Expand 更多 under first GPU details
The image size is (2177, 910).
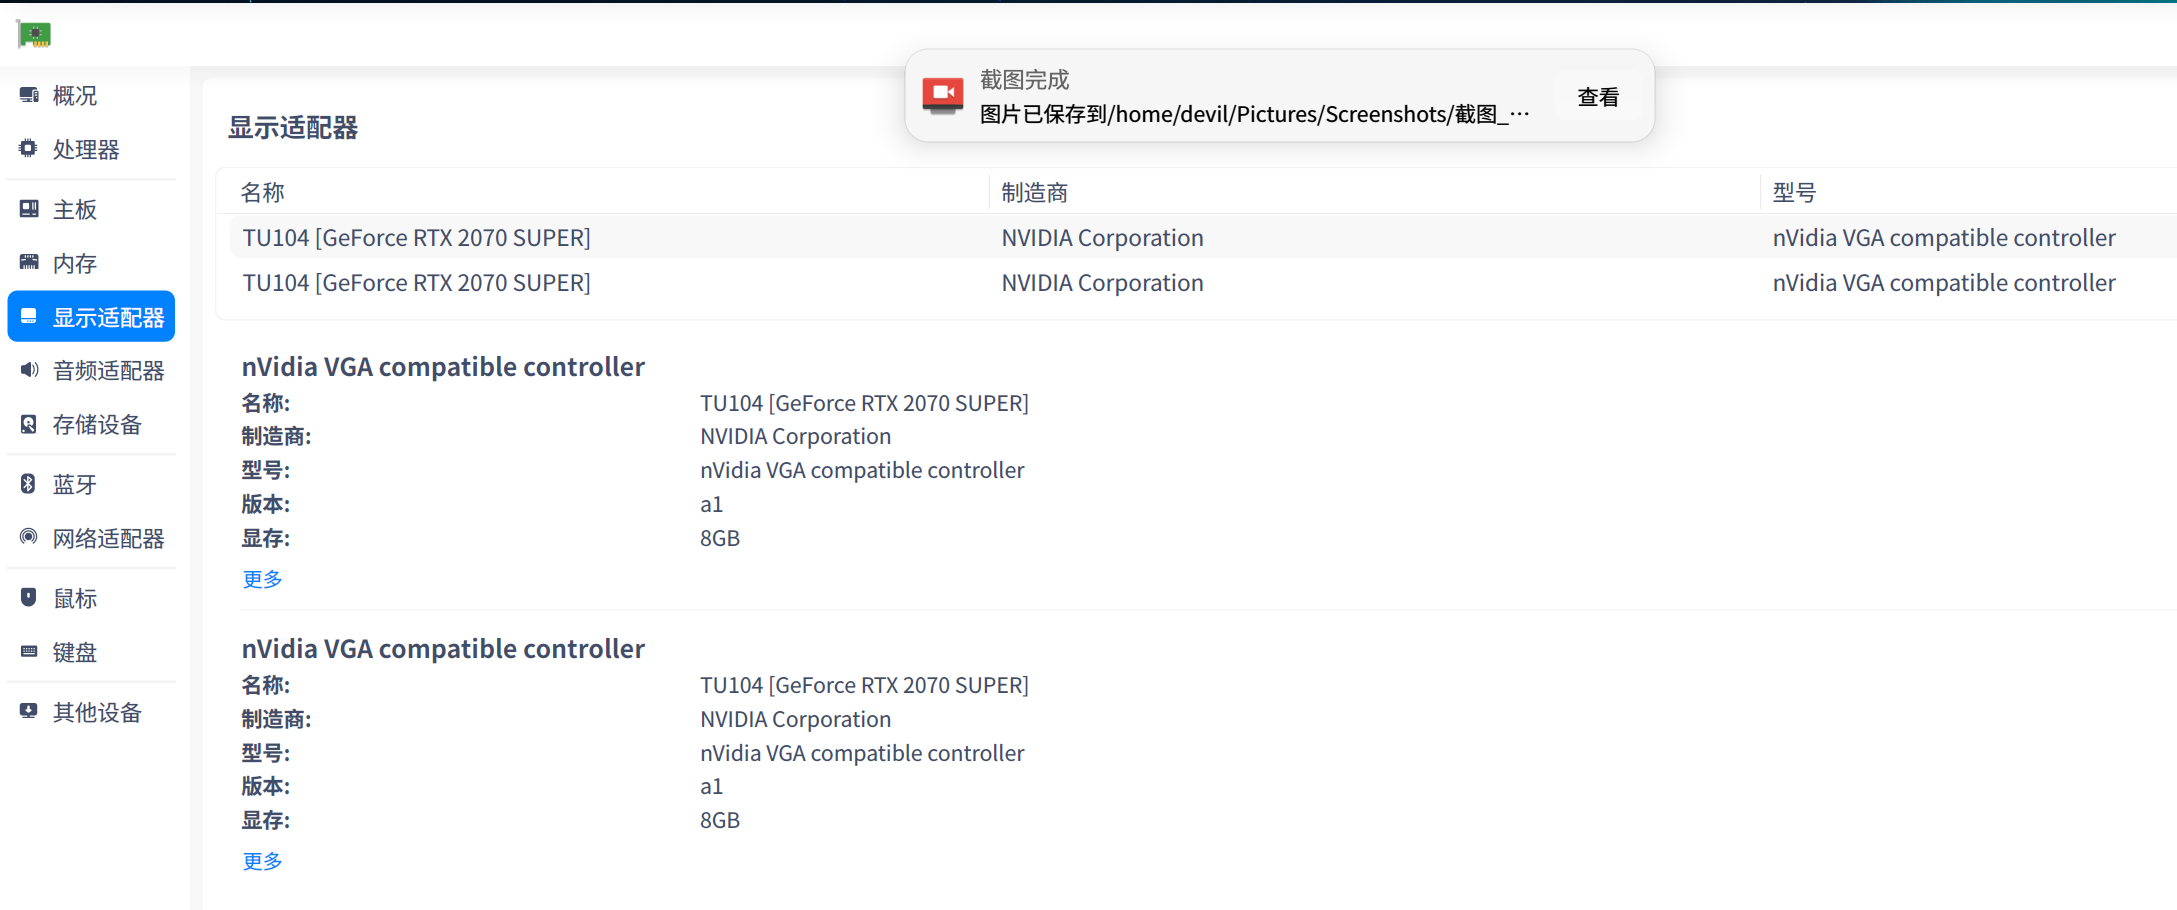[x=262, y=579]
